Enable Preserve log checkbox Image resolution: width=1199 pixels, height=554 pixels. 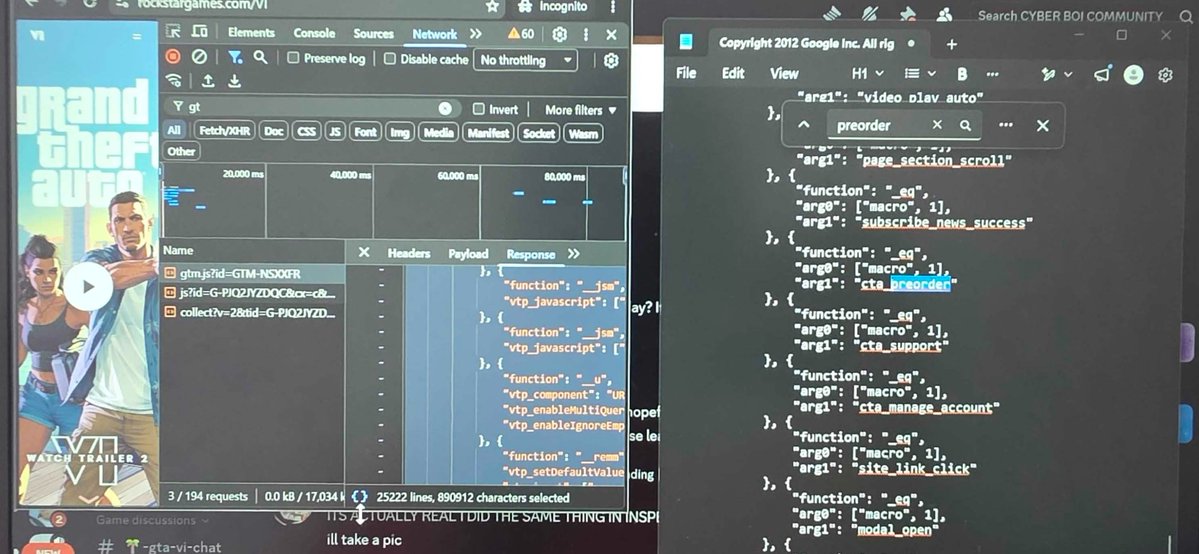pyautogui.click(x=293, y=58)
